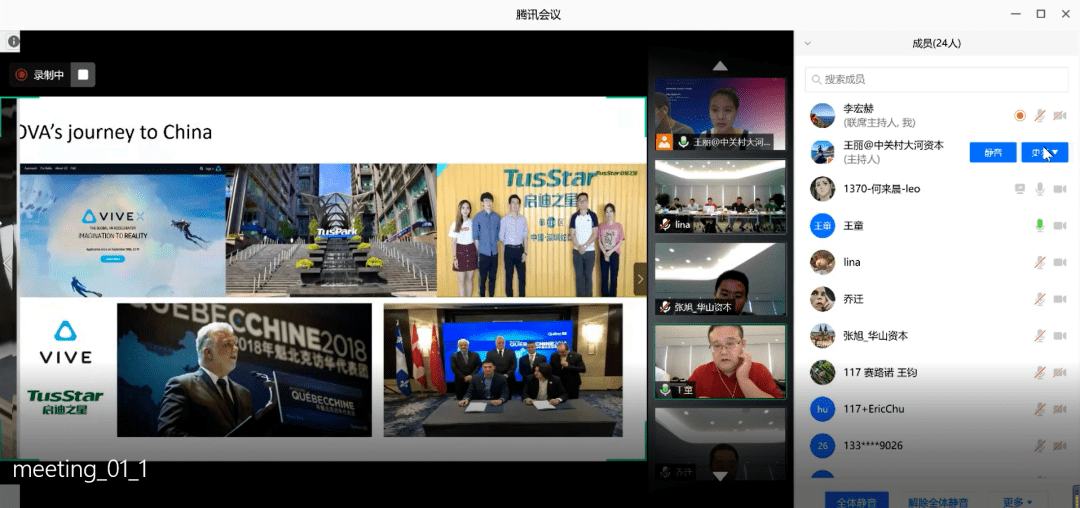
Task: Toggle muted microphone for 117 赛路诺 王钧
Action: pyautogui.click(x=1040, y=372)
